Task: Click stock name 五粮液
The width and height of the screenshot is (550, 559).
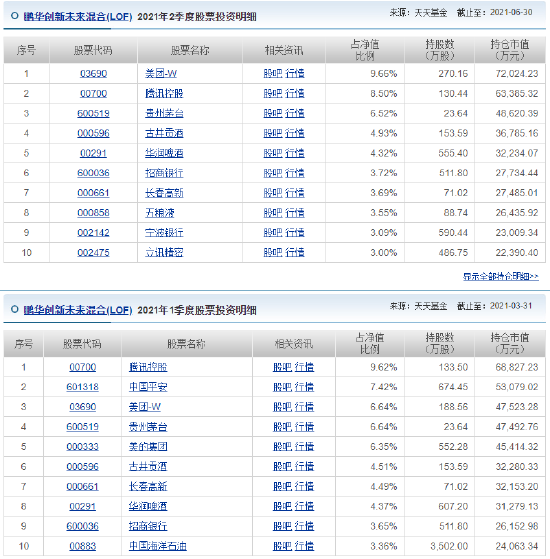Action: pos(159,213)
